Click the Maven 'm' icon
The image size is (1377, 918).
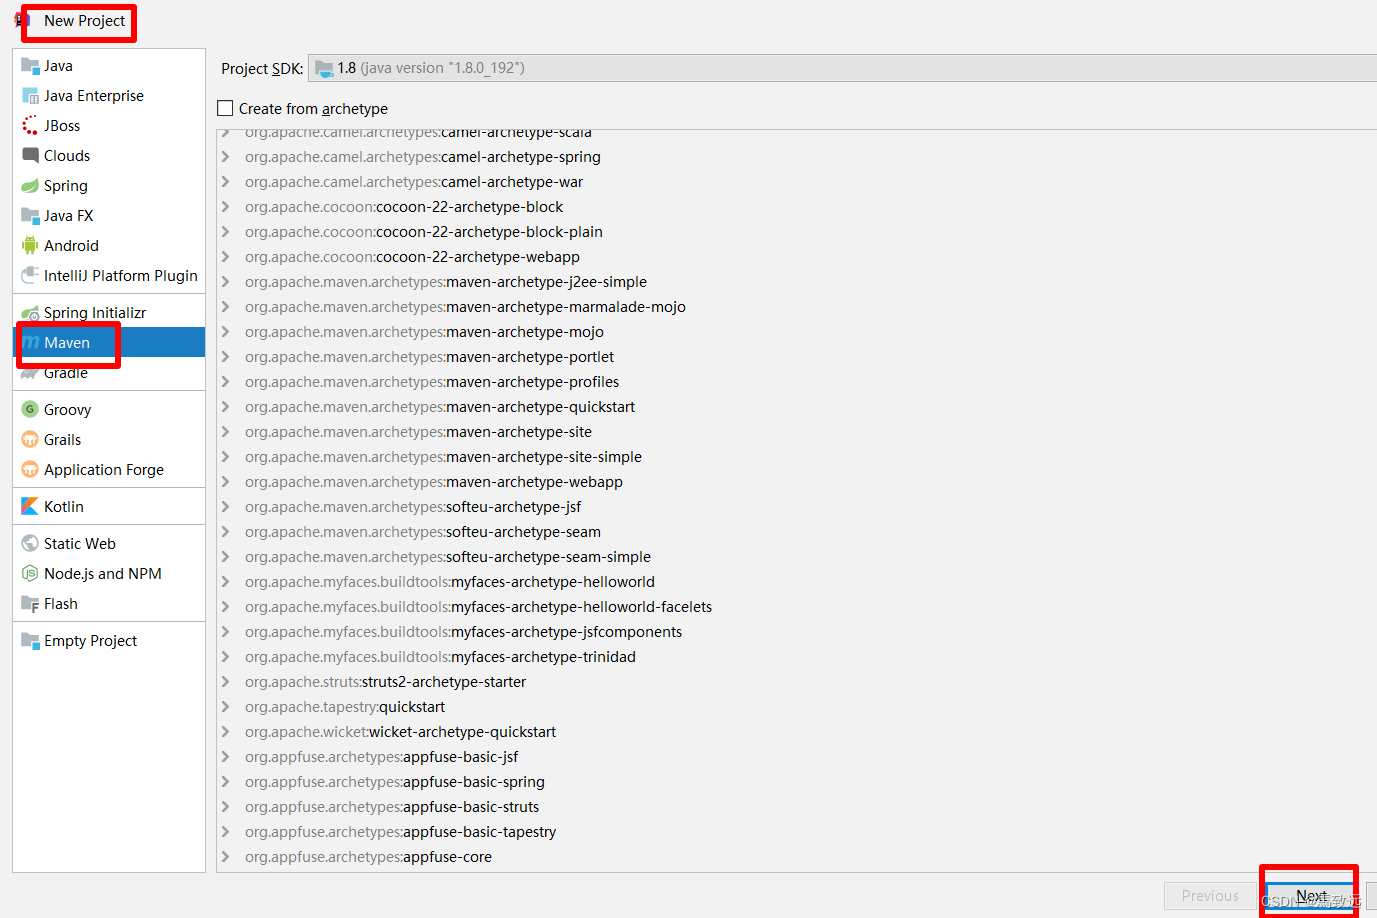pyautogui.click(x=31, y=343)
